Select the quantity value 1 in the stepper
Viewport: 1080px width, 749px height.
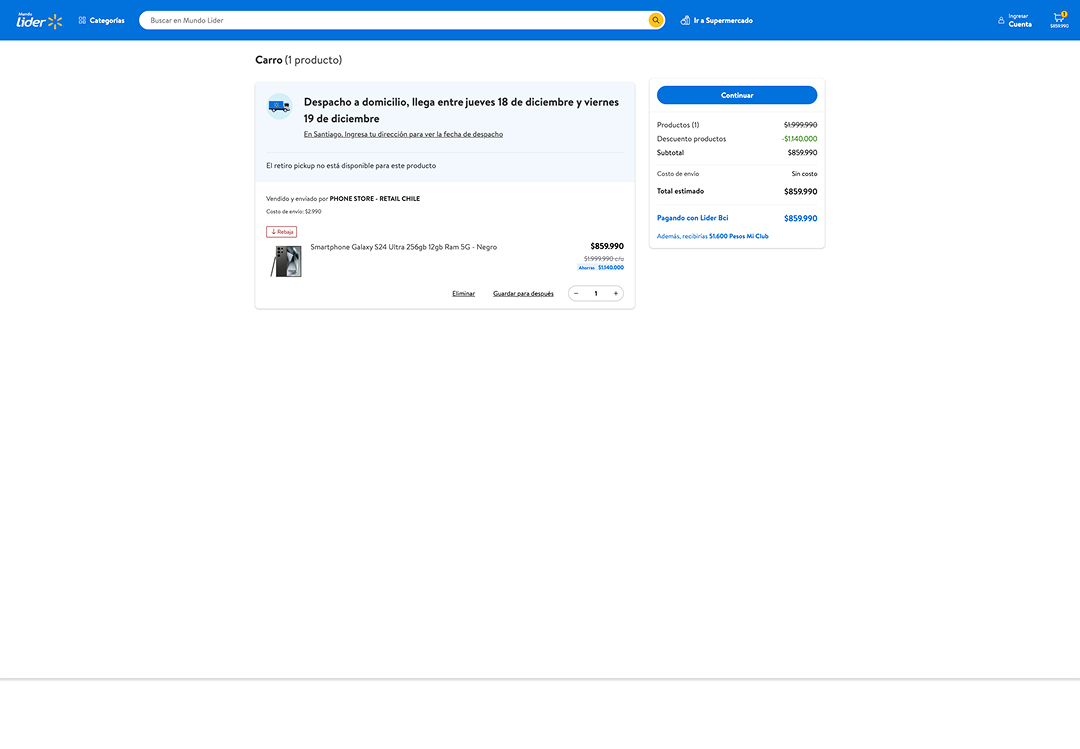[x=596, y=294]
